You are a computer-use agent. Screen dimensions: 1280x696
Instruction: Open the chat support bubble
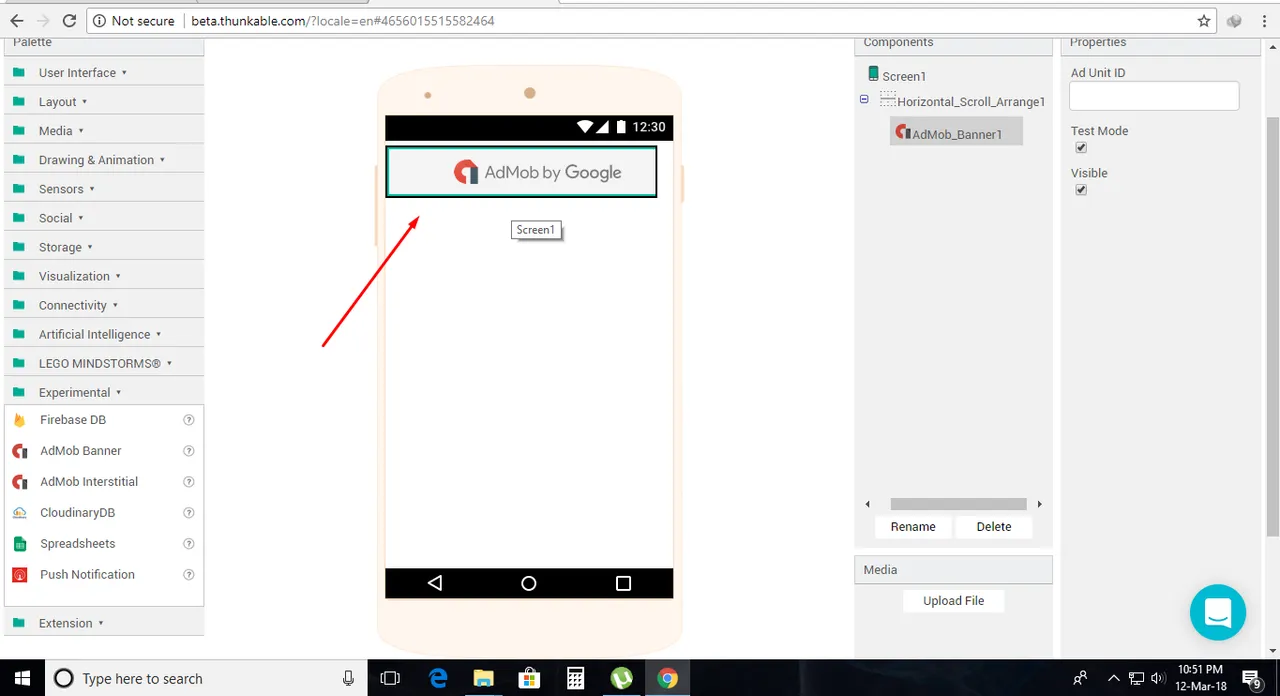[1217, 612]
